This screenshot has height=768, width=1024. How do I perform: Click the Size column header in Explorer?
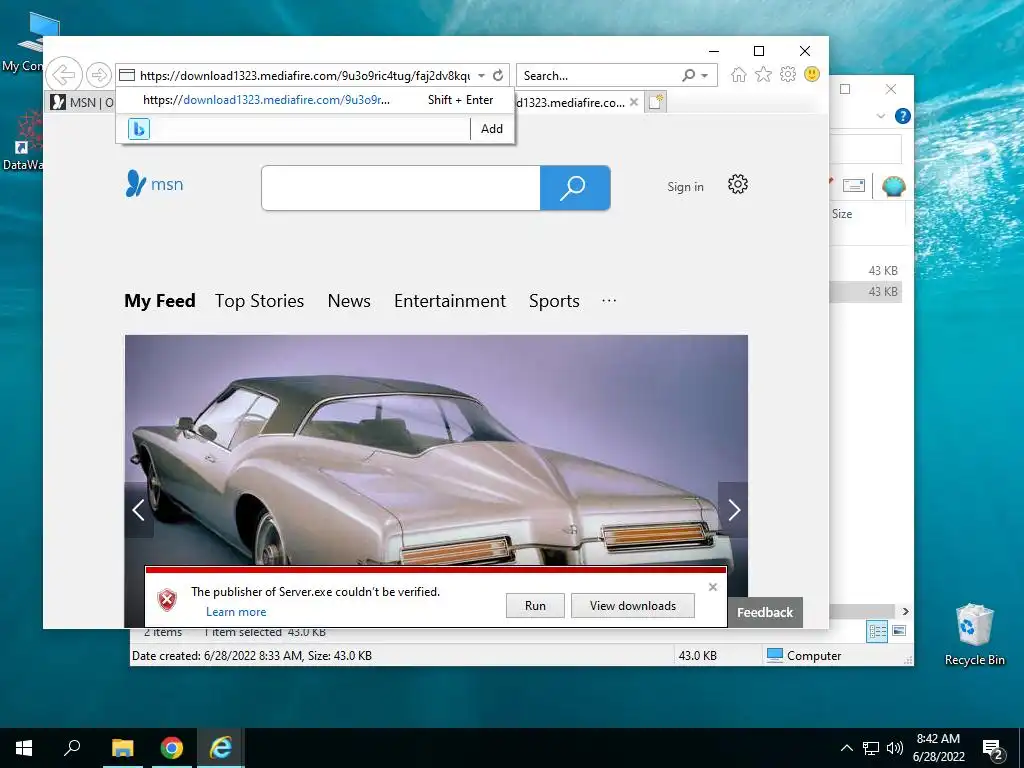point(842,214)
